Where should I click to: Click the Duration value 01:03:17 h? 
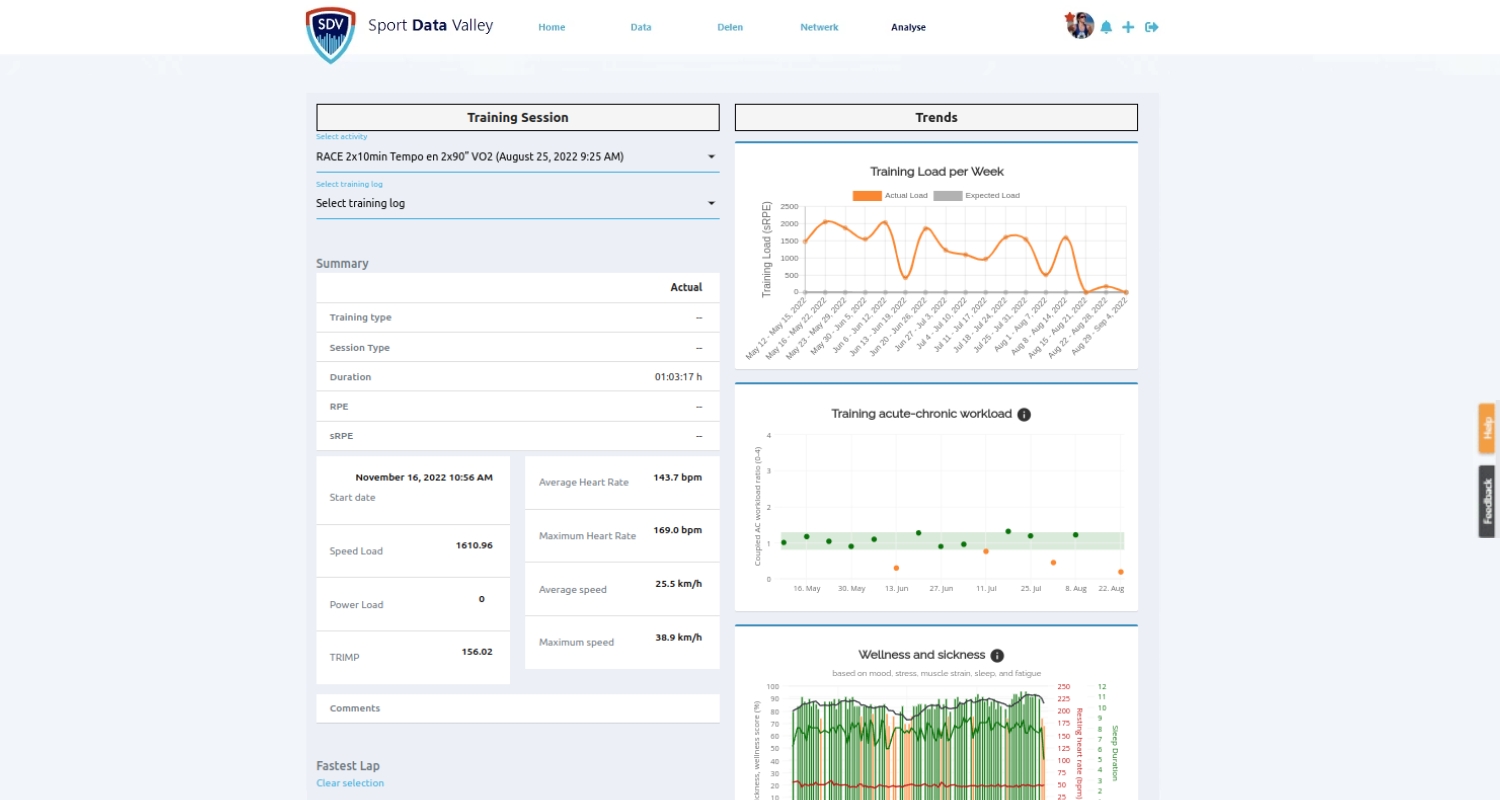tap(678, 377)
